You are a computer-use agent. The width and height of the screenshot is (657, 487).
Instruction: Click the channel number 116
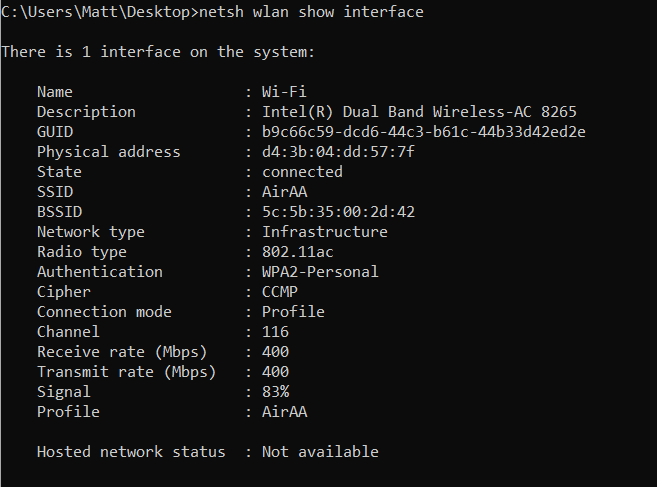coord(275,332)
